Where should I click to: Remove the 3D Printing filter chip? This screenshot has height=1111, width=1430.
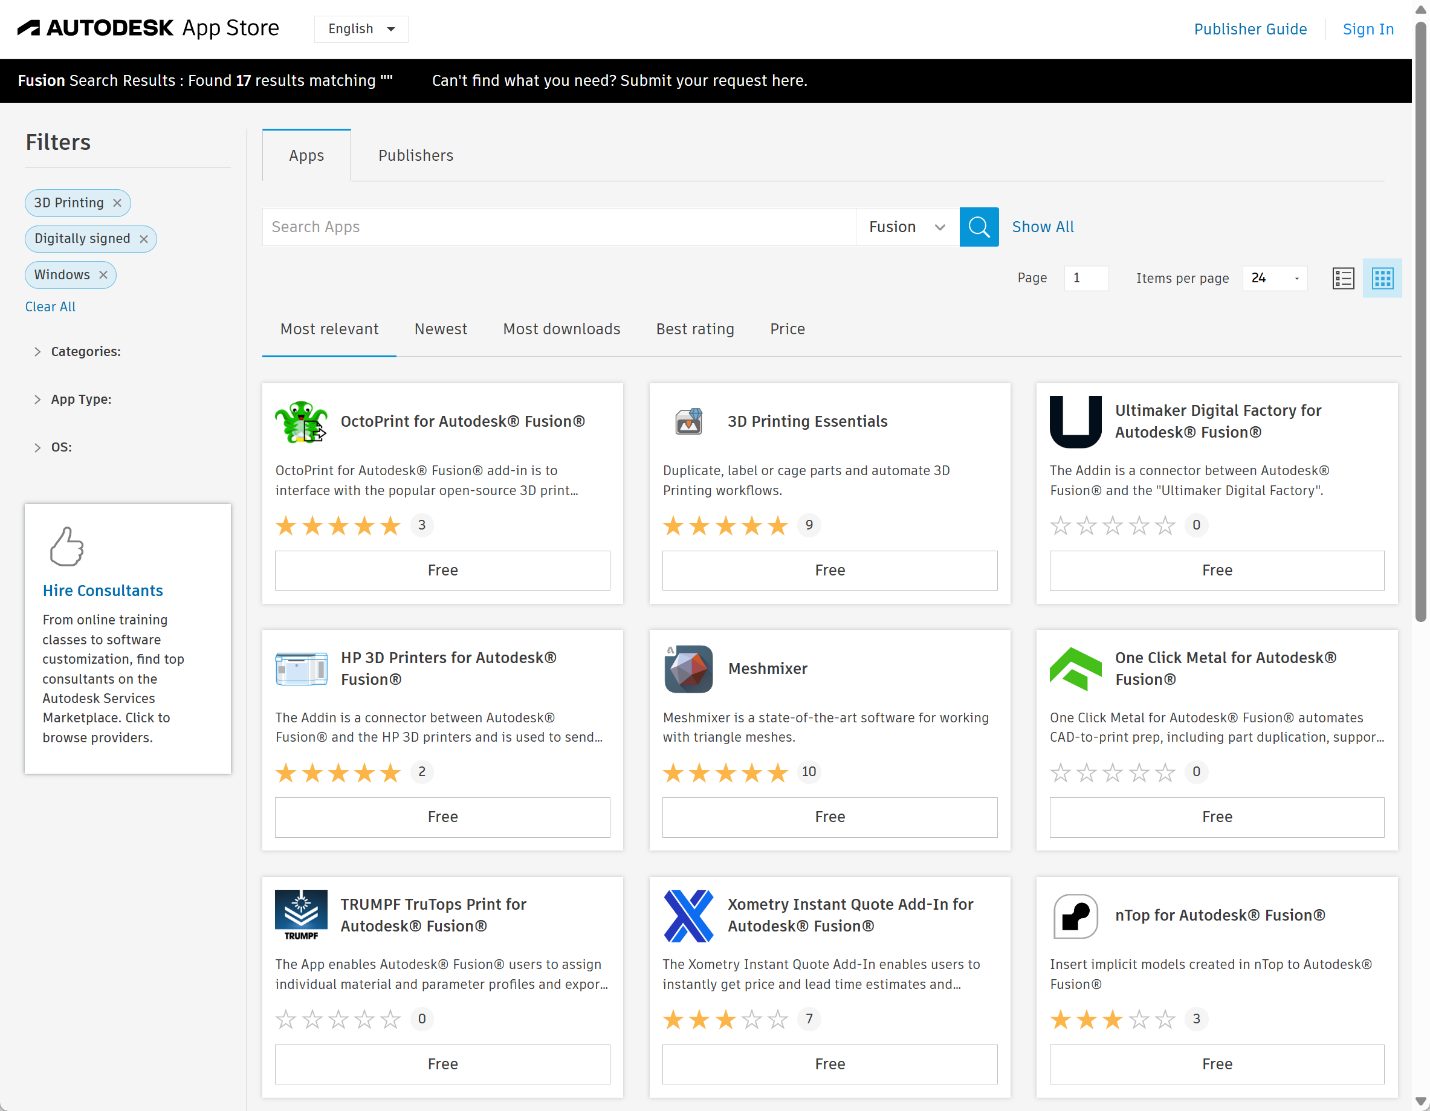[x=117, y=203]
